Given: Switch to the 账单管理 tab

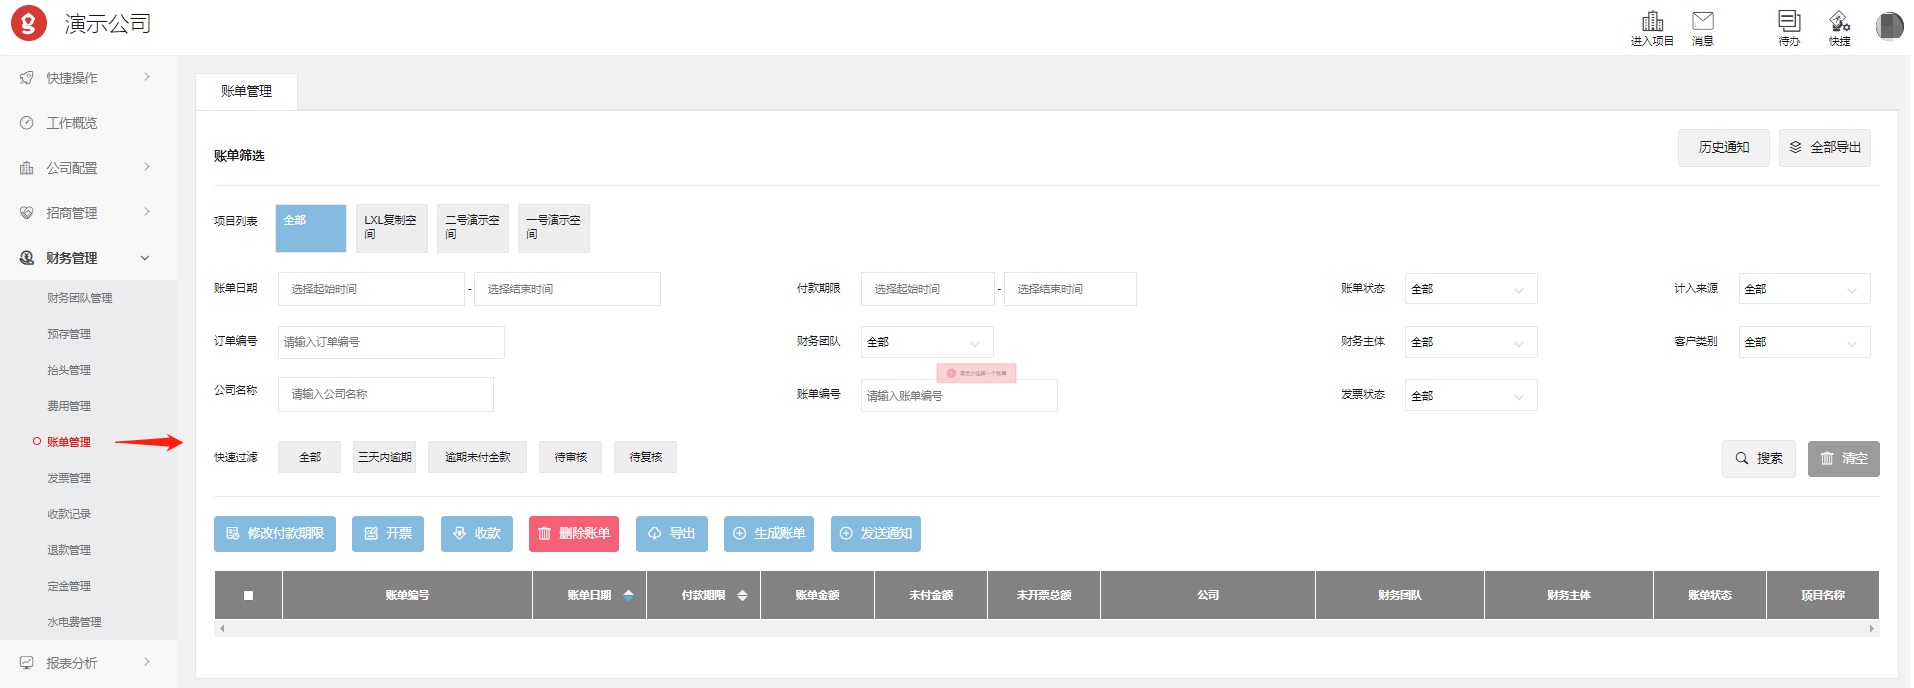Looking at the screenshot, I should point(246,91).
